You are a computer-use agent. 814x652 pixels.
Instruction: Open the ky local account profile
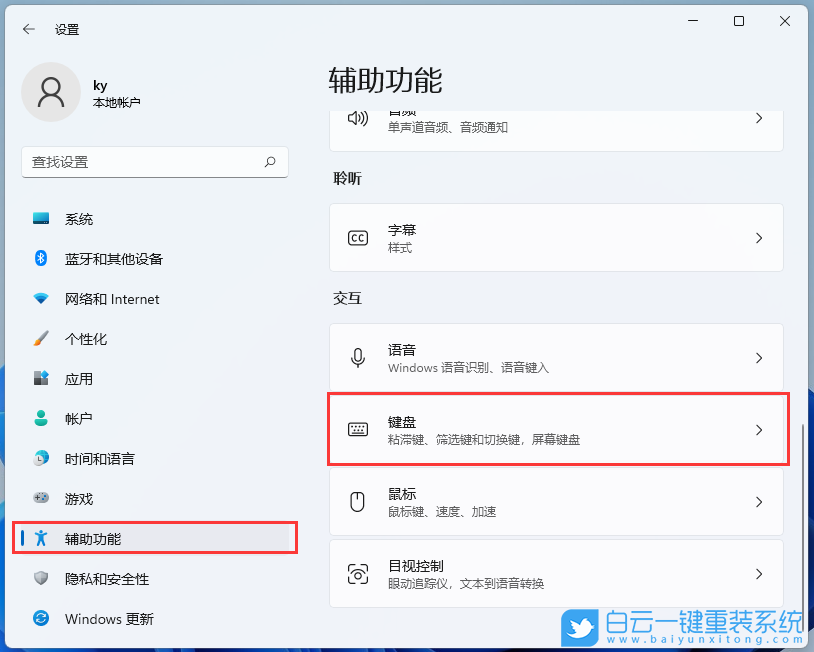95,92
